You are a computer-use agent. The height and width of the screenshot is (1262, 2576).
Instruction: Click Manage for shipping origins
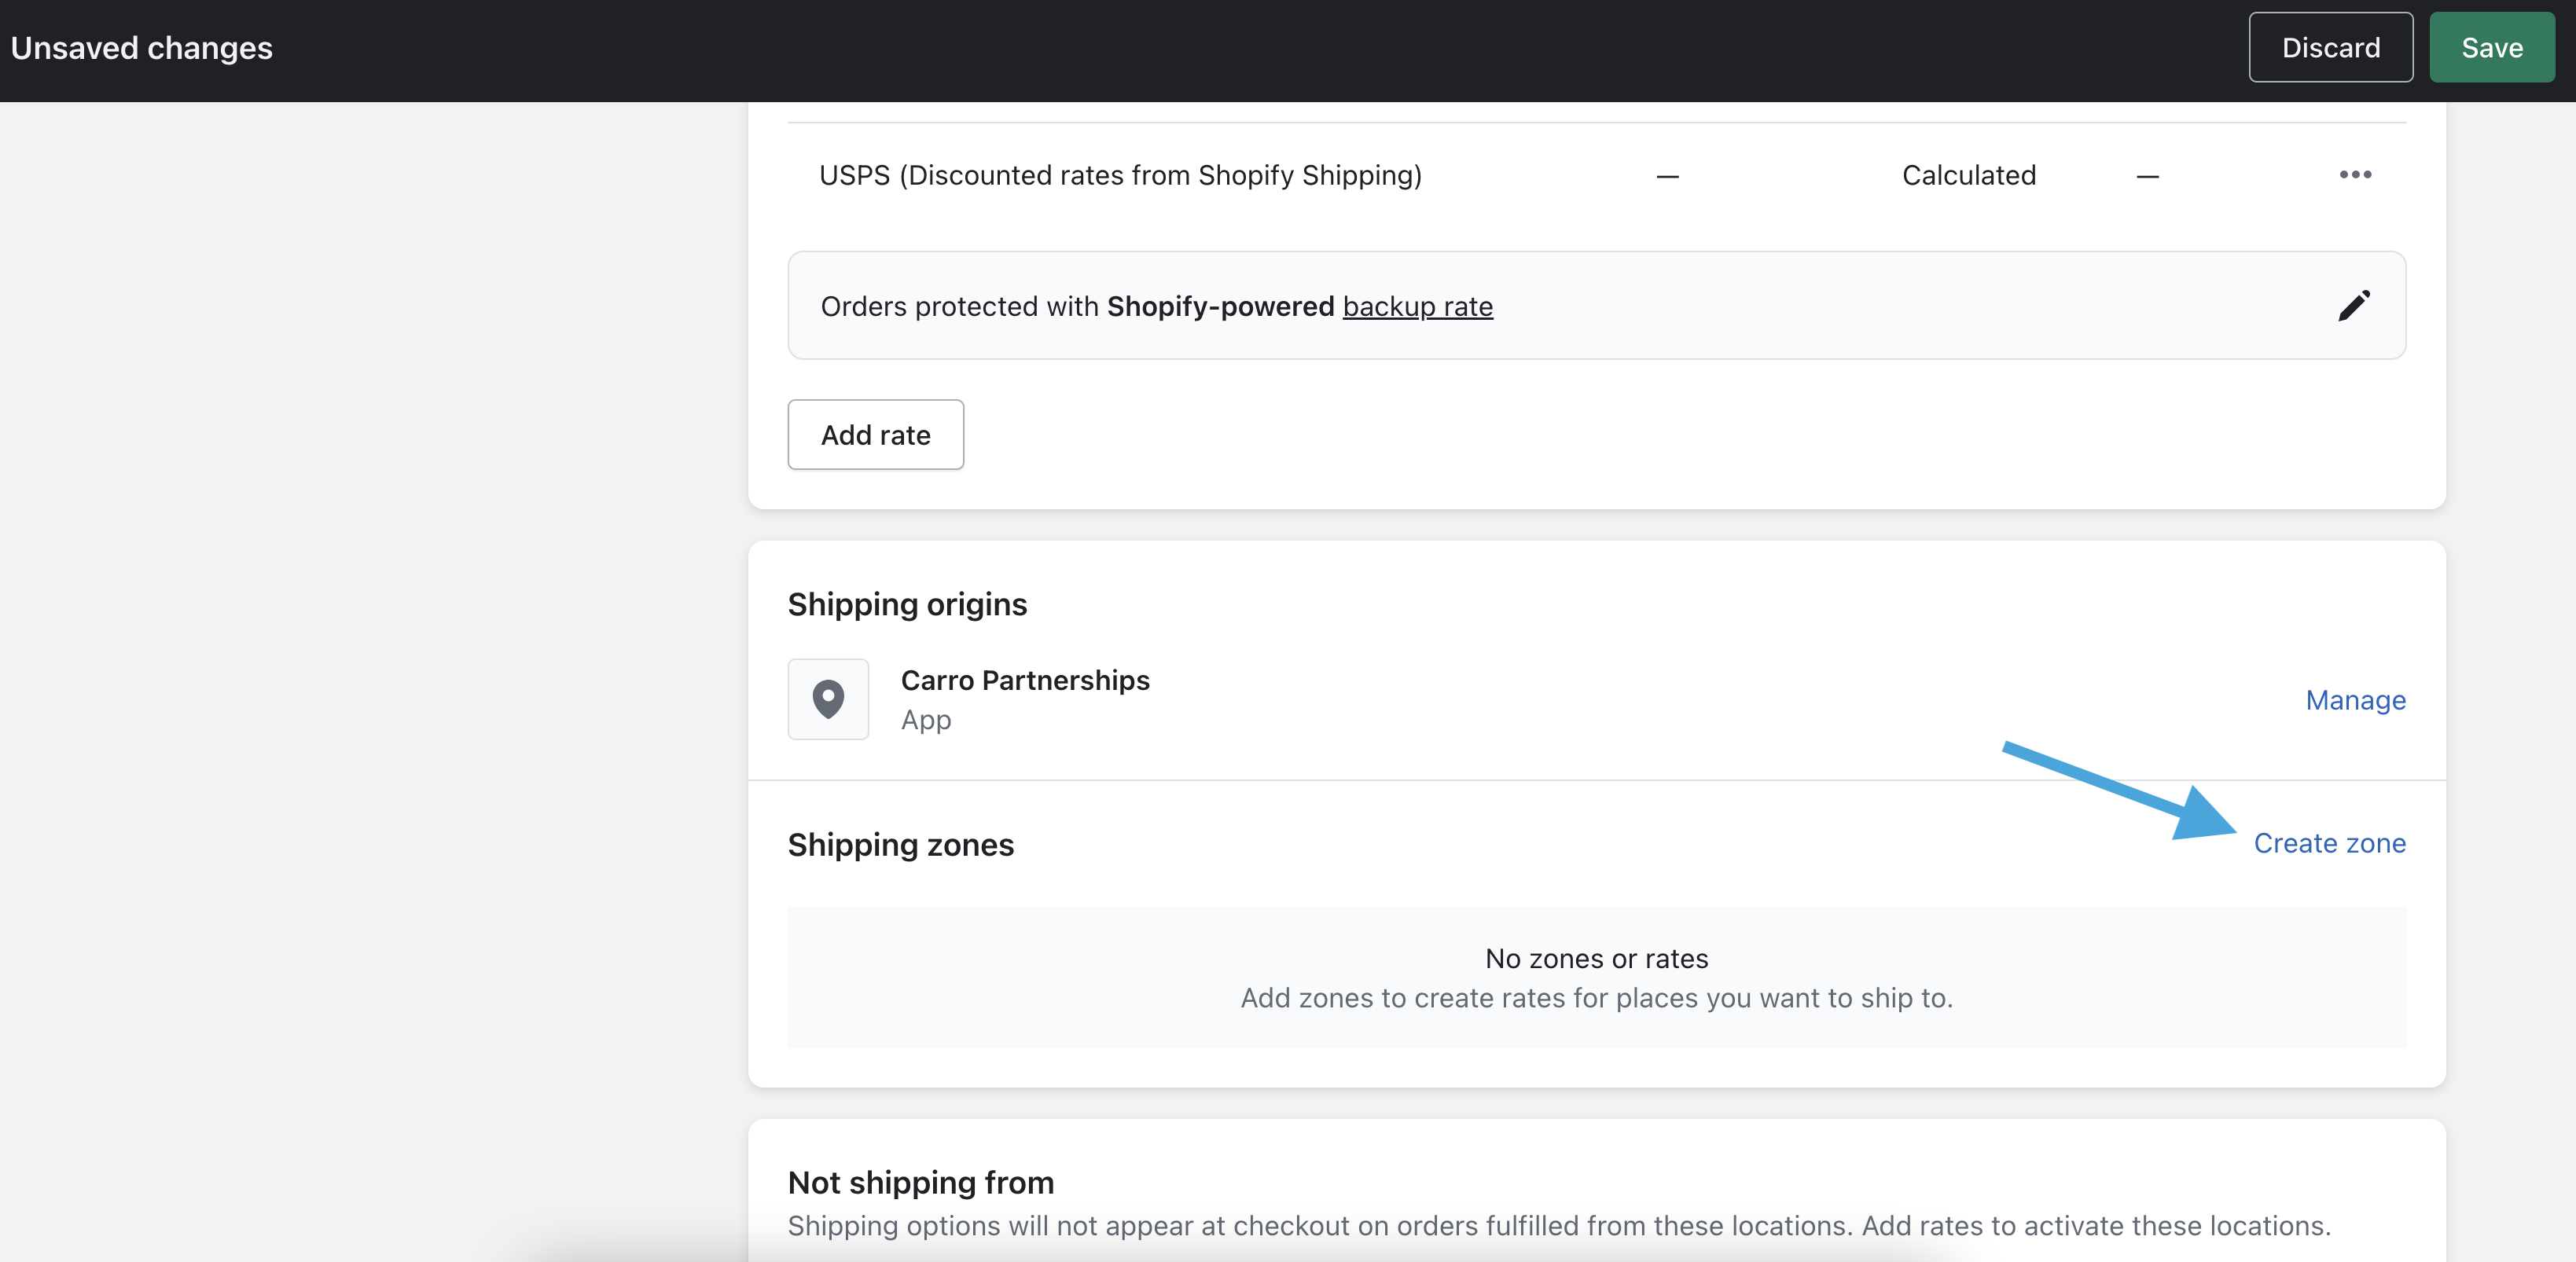[x=2355, y=700]
